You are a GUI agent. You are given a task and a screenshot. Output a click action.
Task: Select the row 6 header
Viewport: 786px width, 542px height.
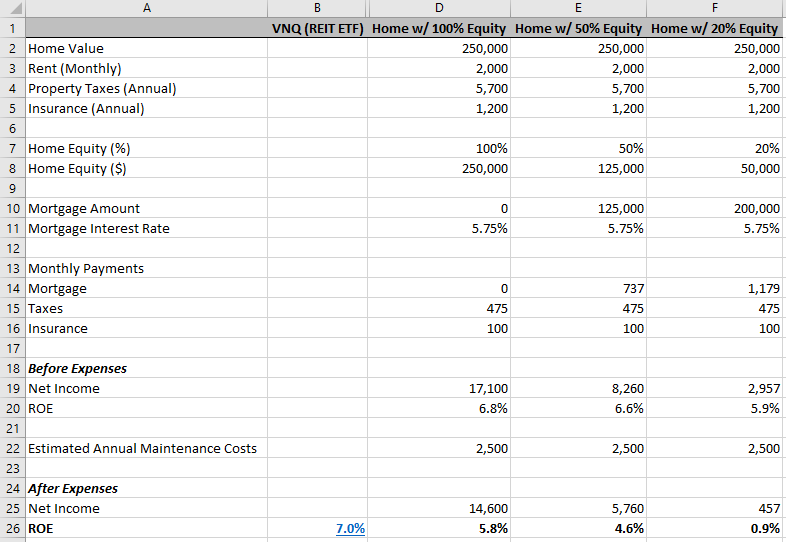[x=13, y=128]
